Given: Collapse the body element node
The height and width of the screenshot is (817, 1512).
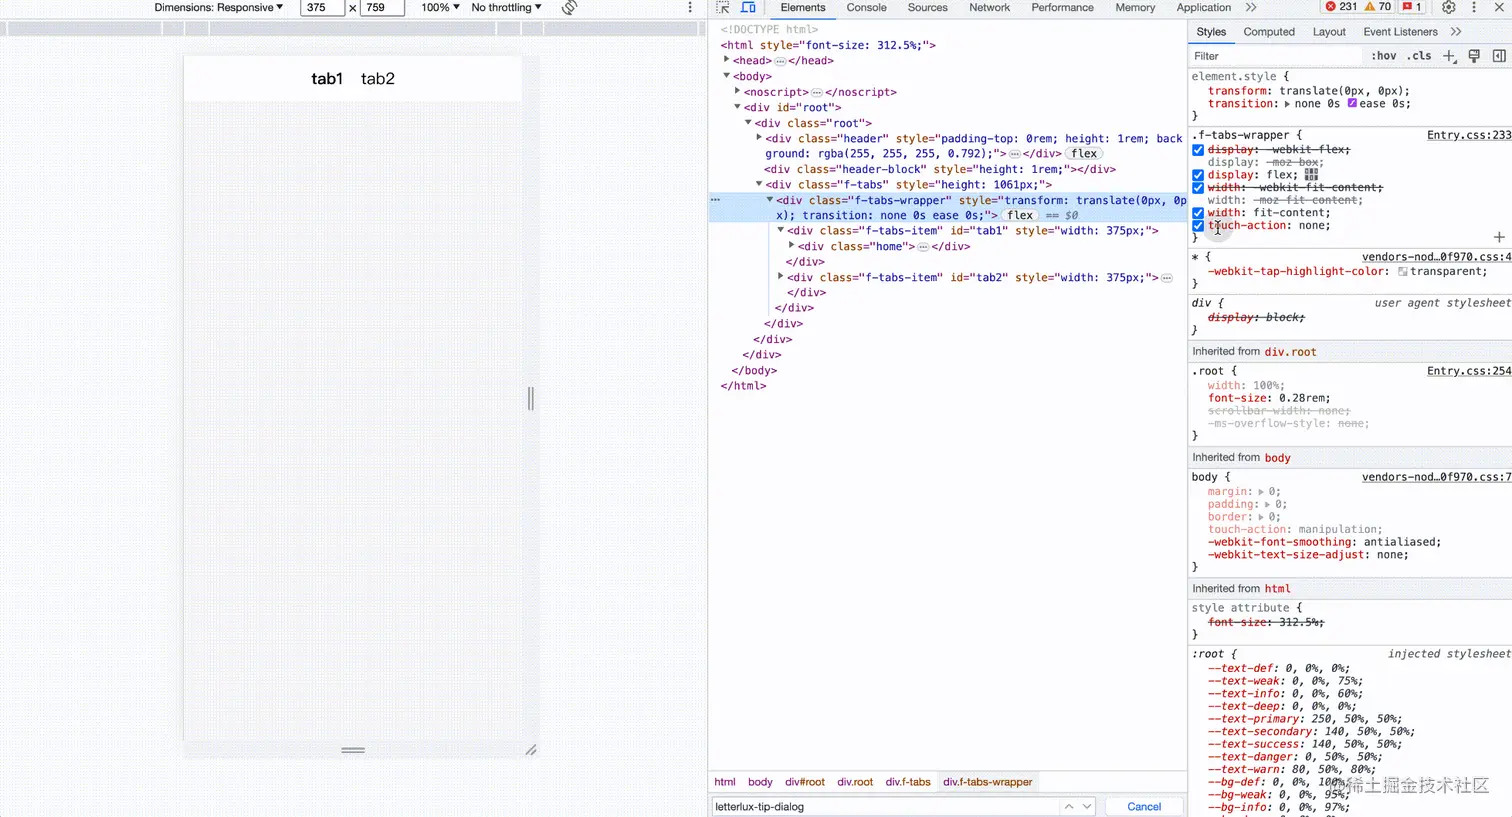Looking at the screenshot, I should click(727, 76).
